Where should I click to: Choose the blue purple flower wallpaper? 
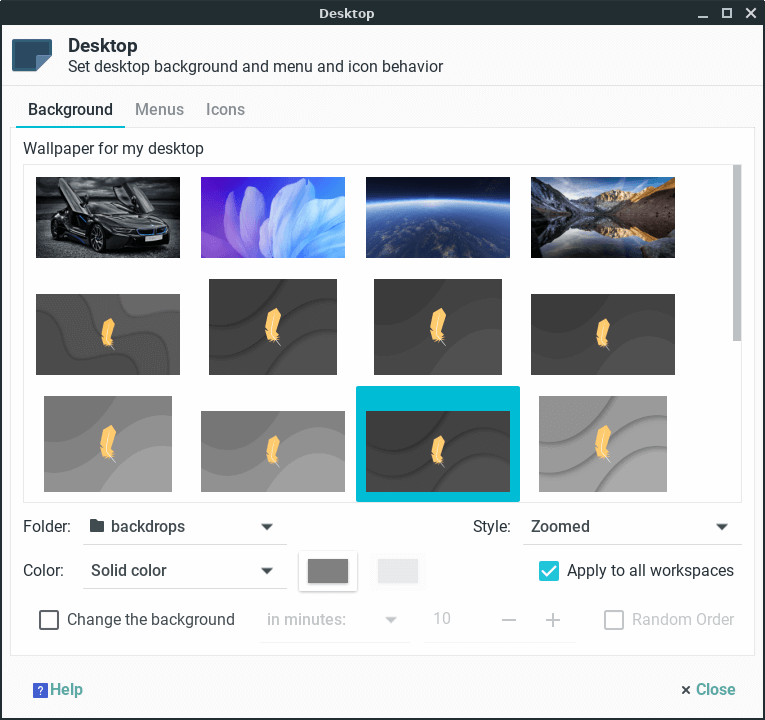click(273, 217)
